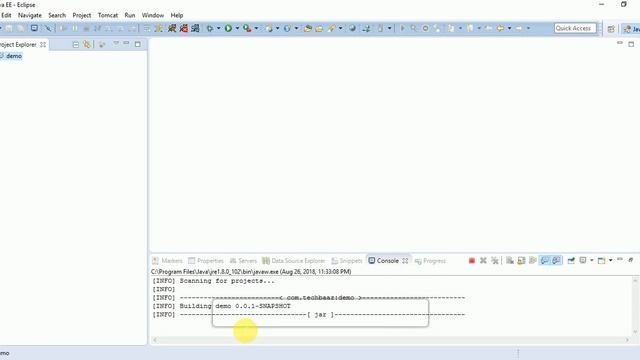Click the Pin Console icon
Image resolution: width=640 pixels, height=360 pixels.
pos(571,260)
